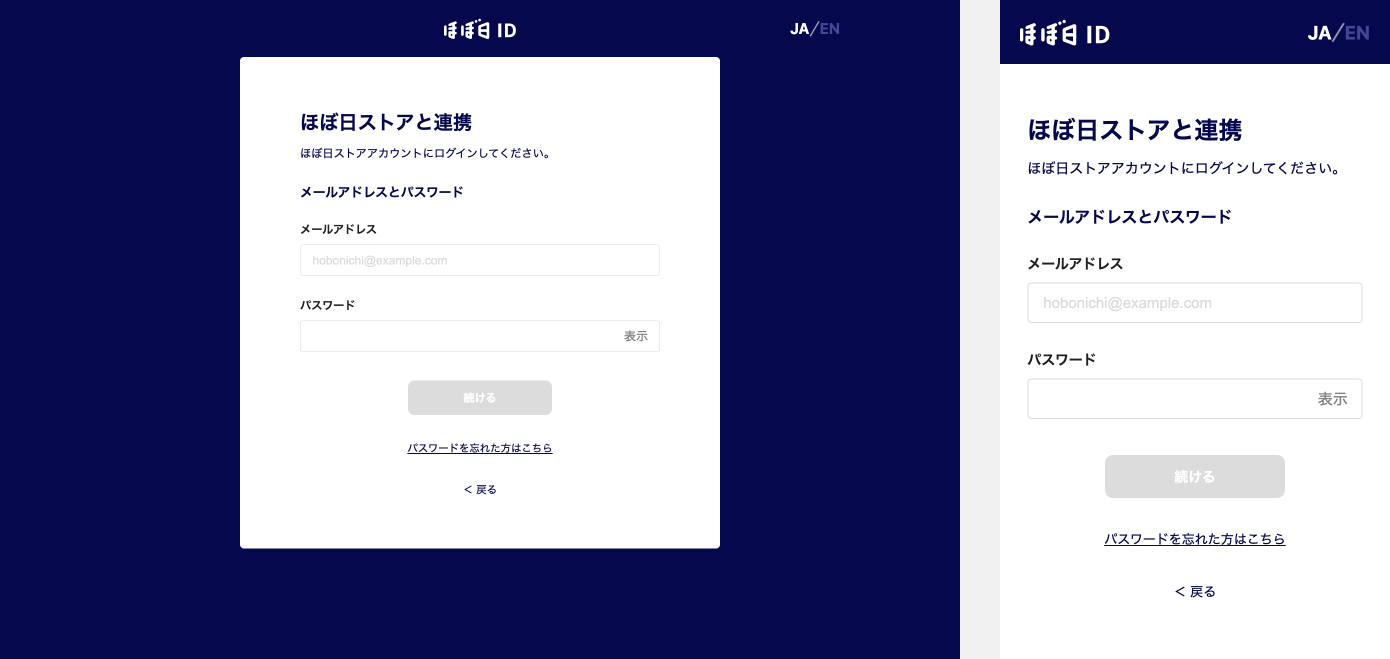Click the 続ける button in mobile view

click(x=1195, y=477)
